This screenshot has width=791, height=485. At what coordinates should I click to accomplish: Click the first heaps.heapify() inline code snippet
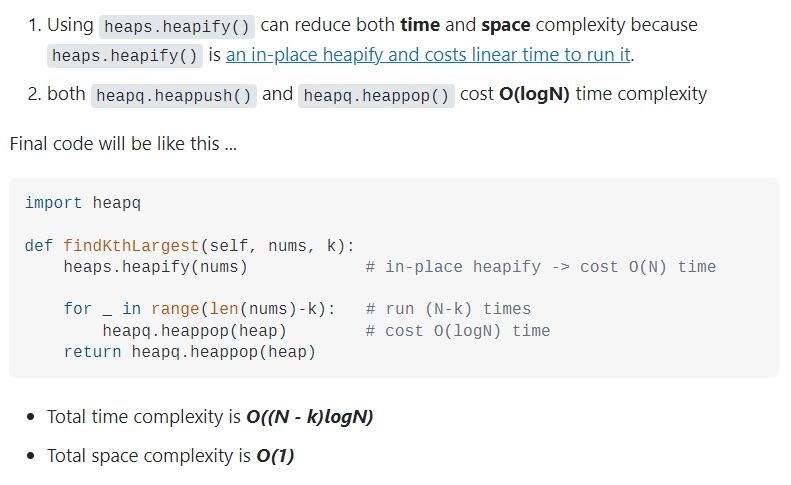coord(178,25)
